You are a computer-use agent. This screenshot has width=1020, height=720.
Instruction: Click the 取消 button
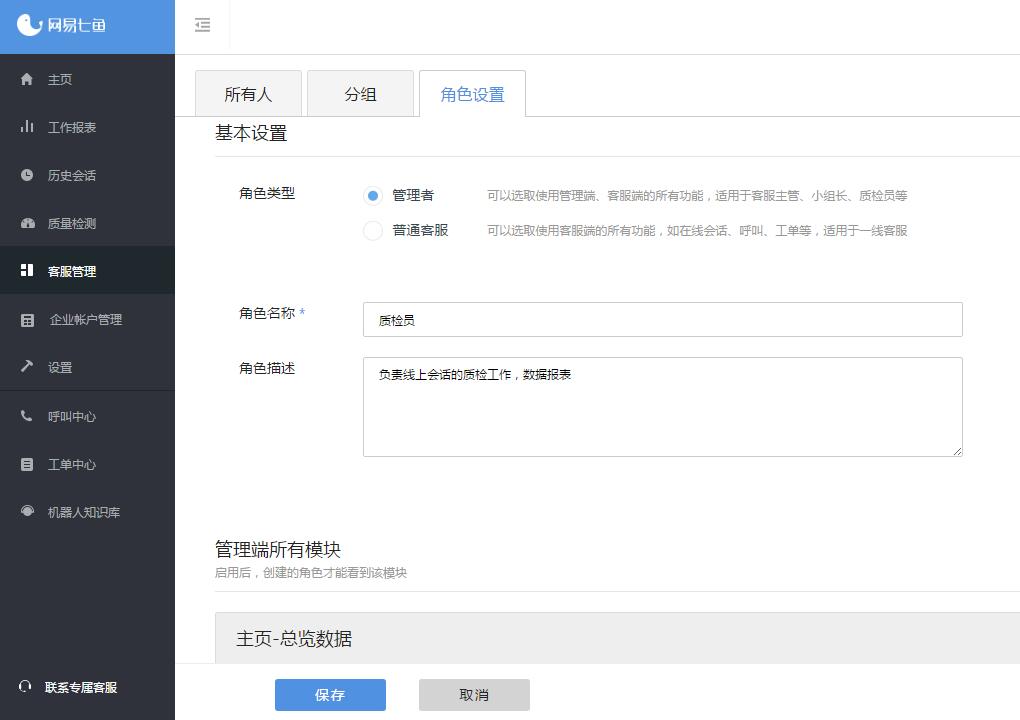point(474,695)
